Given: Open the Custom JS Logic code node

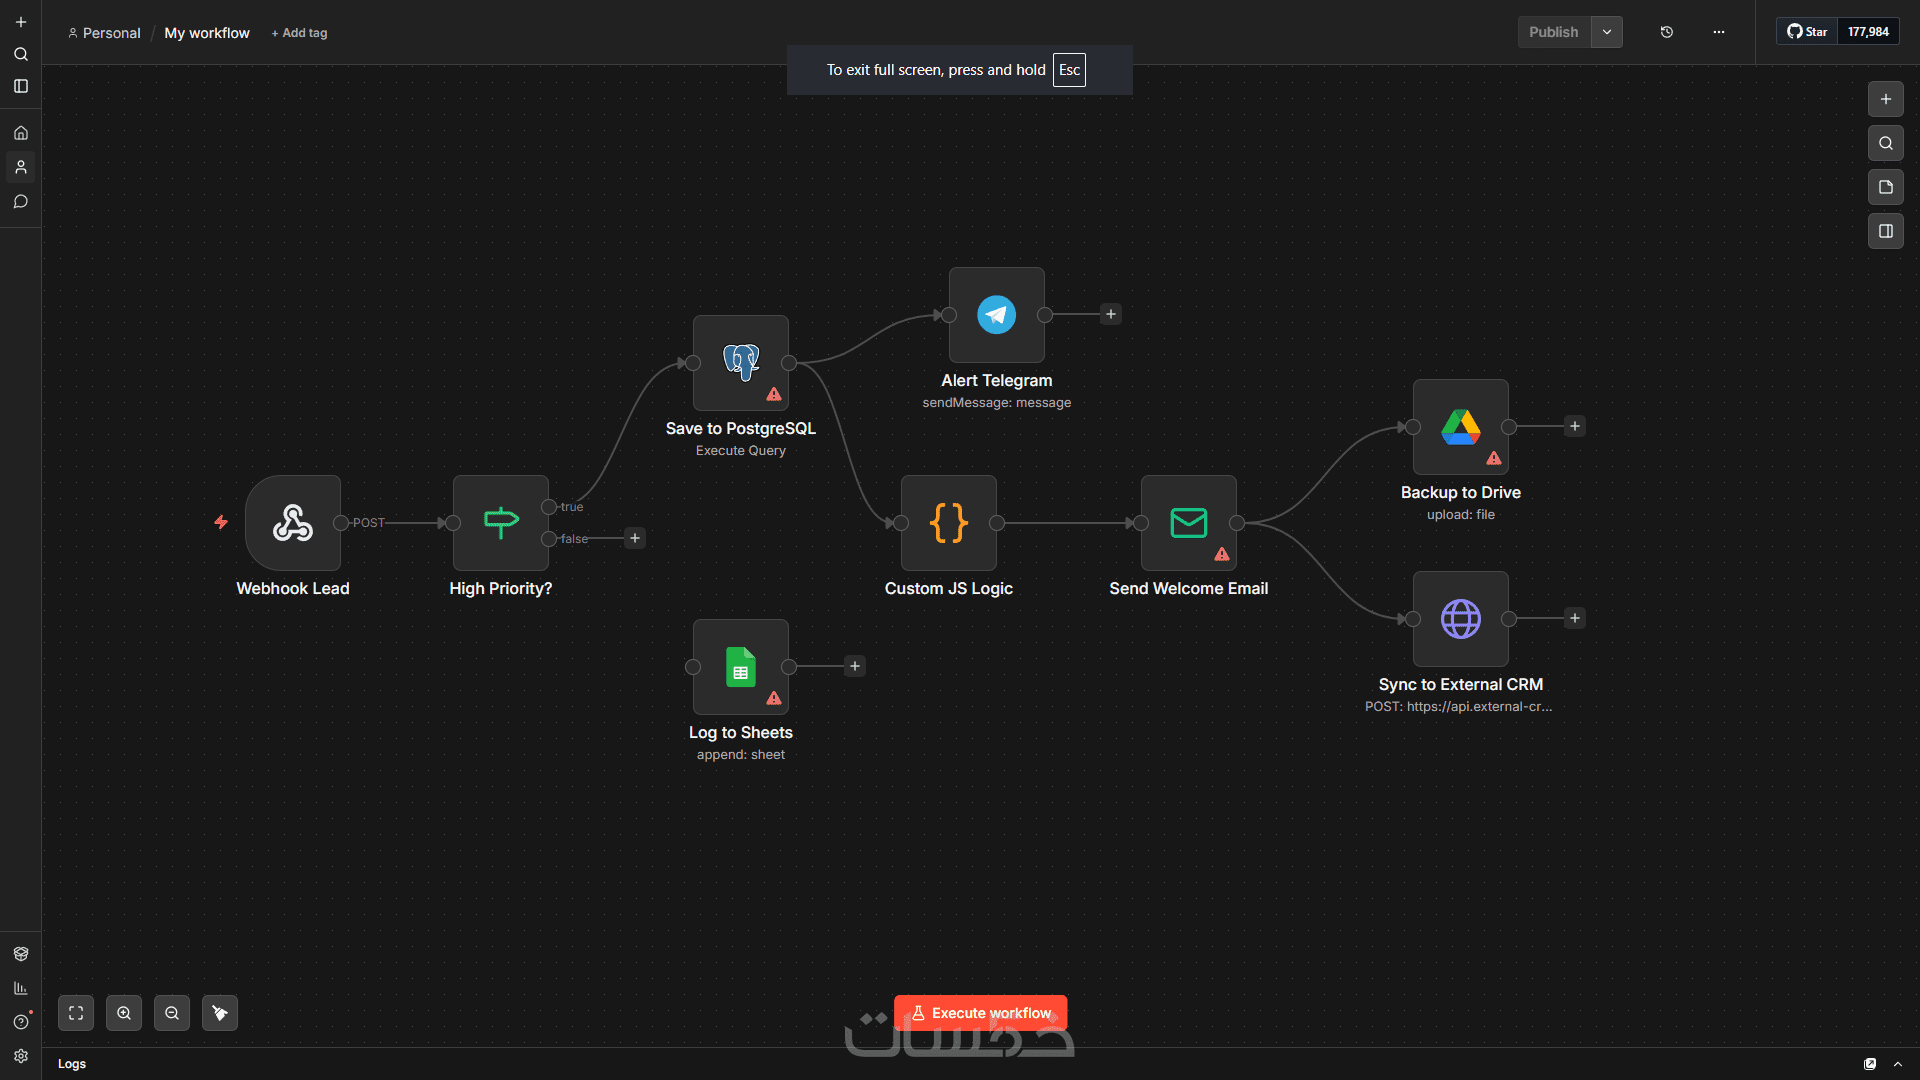Looking at the screenshot, I should (948, 523).
